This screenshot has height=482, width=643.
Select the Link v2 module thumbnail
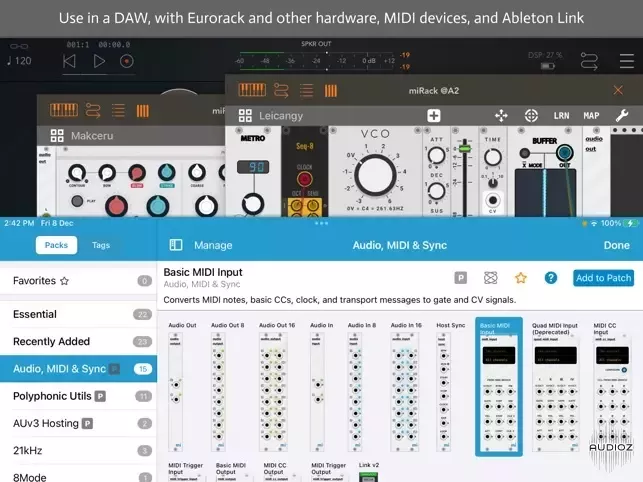coord(368,476)
